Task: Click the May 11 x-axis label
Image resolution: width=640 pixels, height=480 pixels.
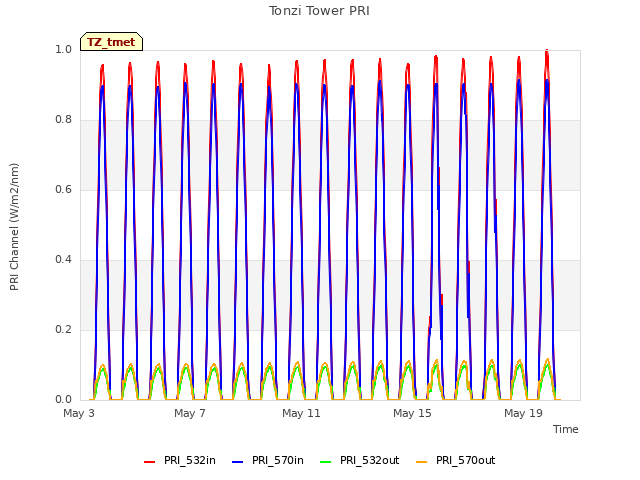Action: tap(301, 413)
